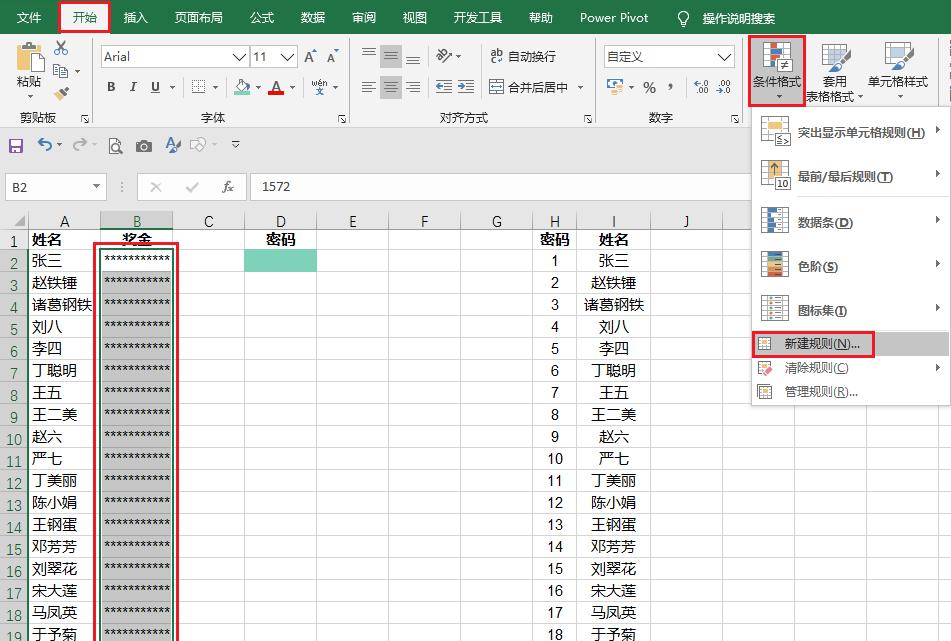Open the 单元格样式 cell styles button
The image size is (951, 641).
point(898,72)
